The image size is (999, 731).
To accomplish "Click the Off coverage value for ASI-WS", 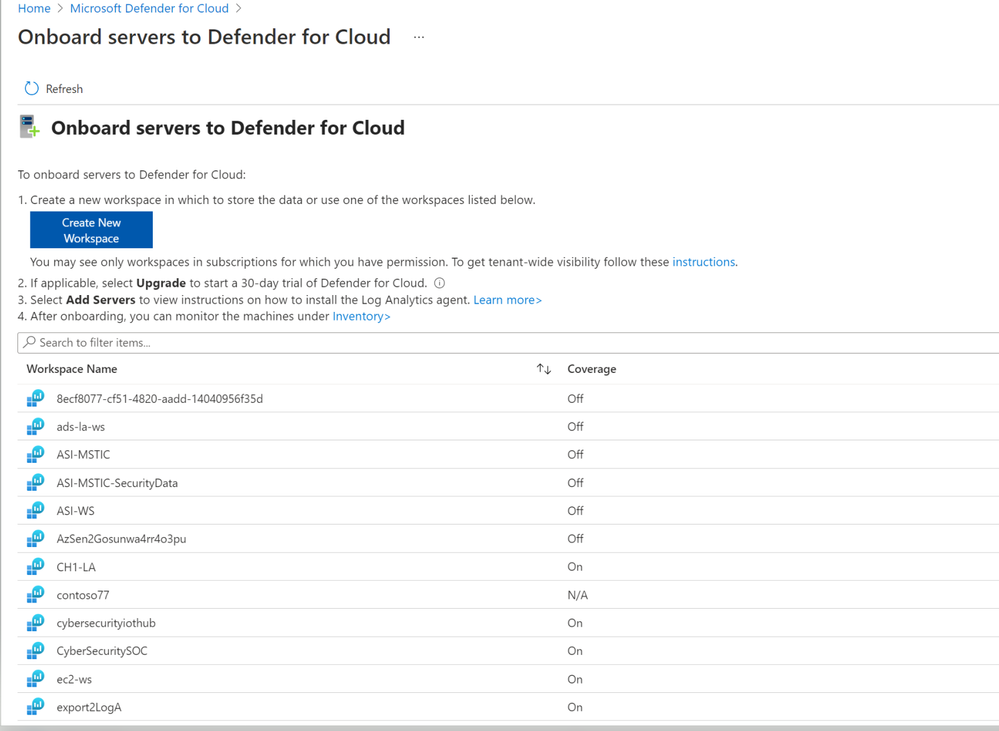I will tap(575, 510).
